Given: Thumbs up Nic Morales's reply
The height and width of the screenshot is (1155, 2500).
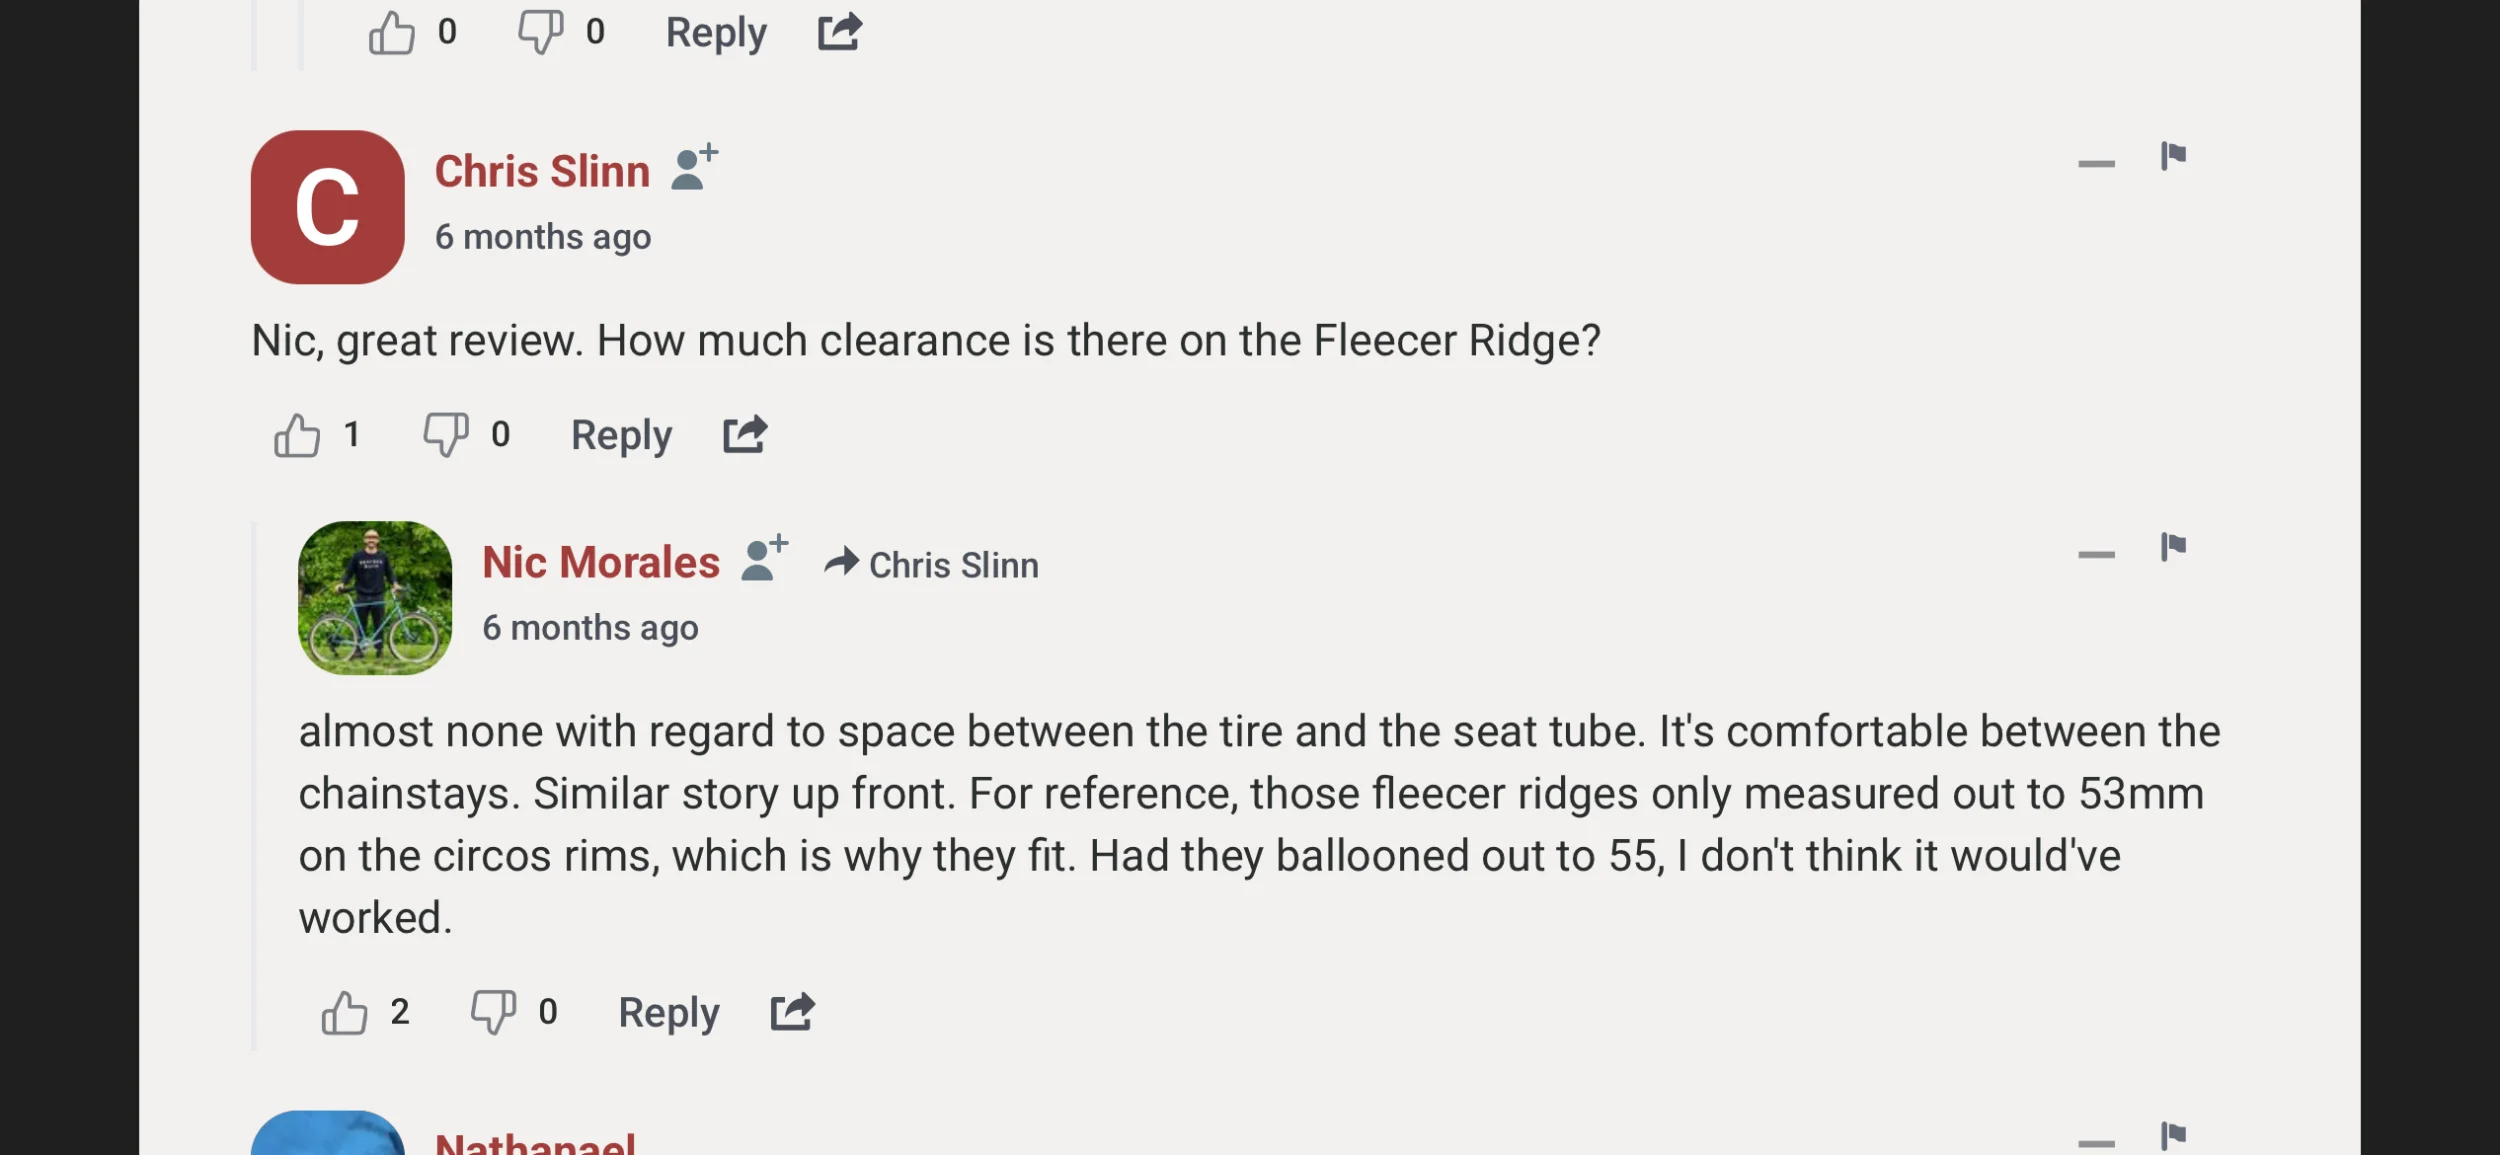Looking at the screenshot, I should (344, 1012).
